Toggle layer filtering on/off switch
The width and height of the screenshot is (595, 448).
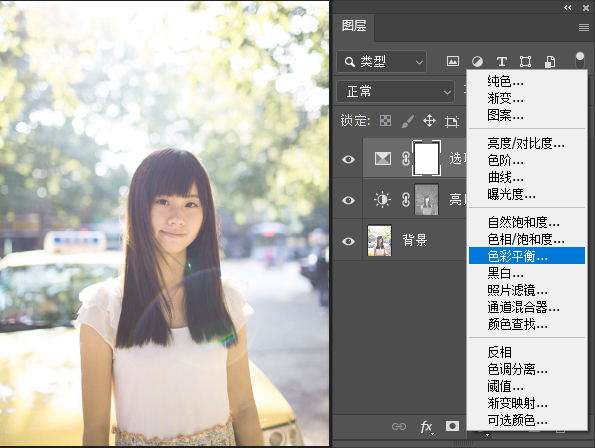click(580, 61)
